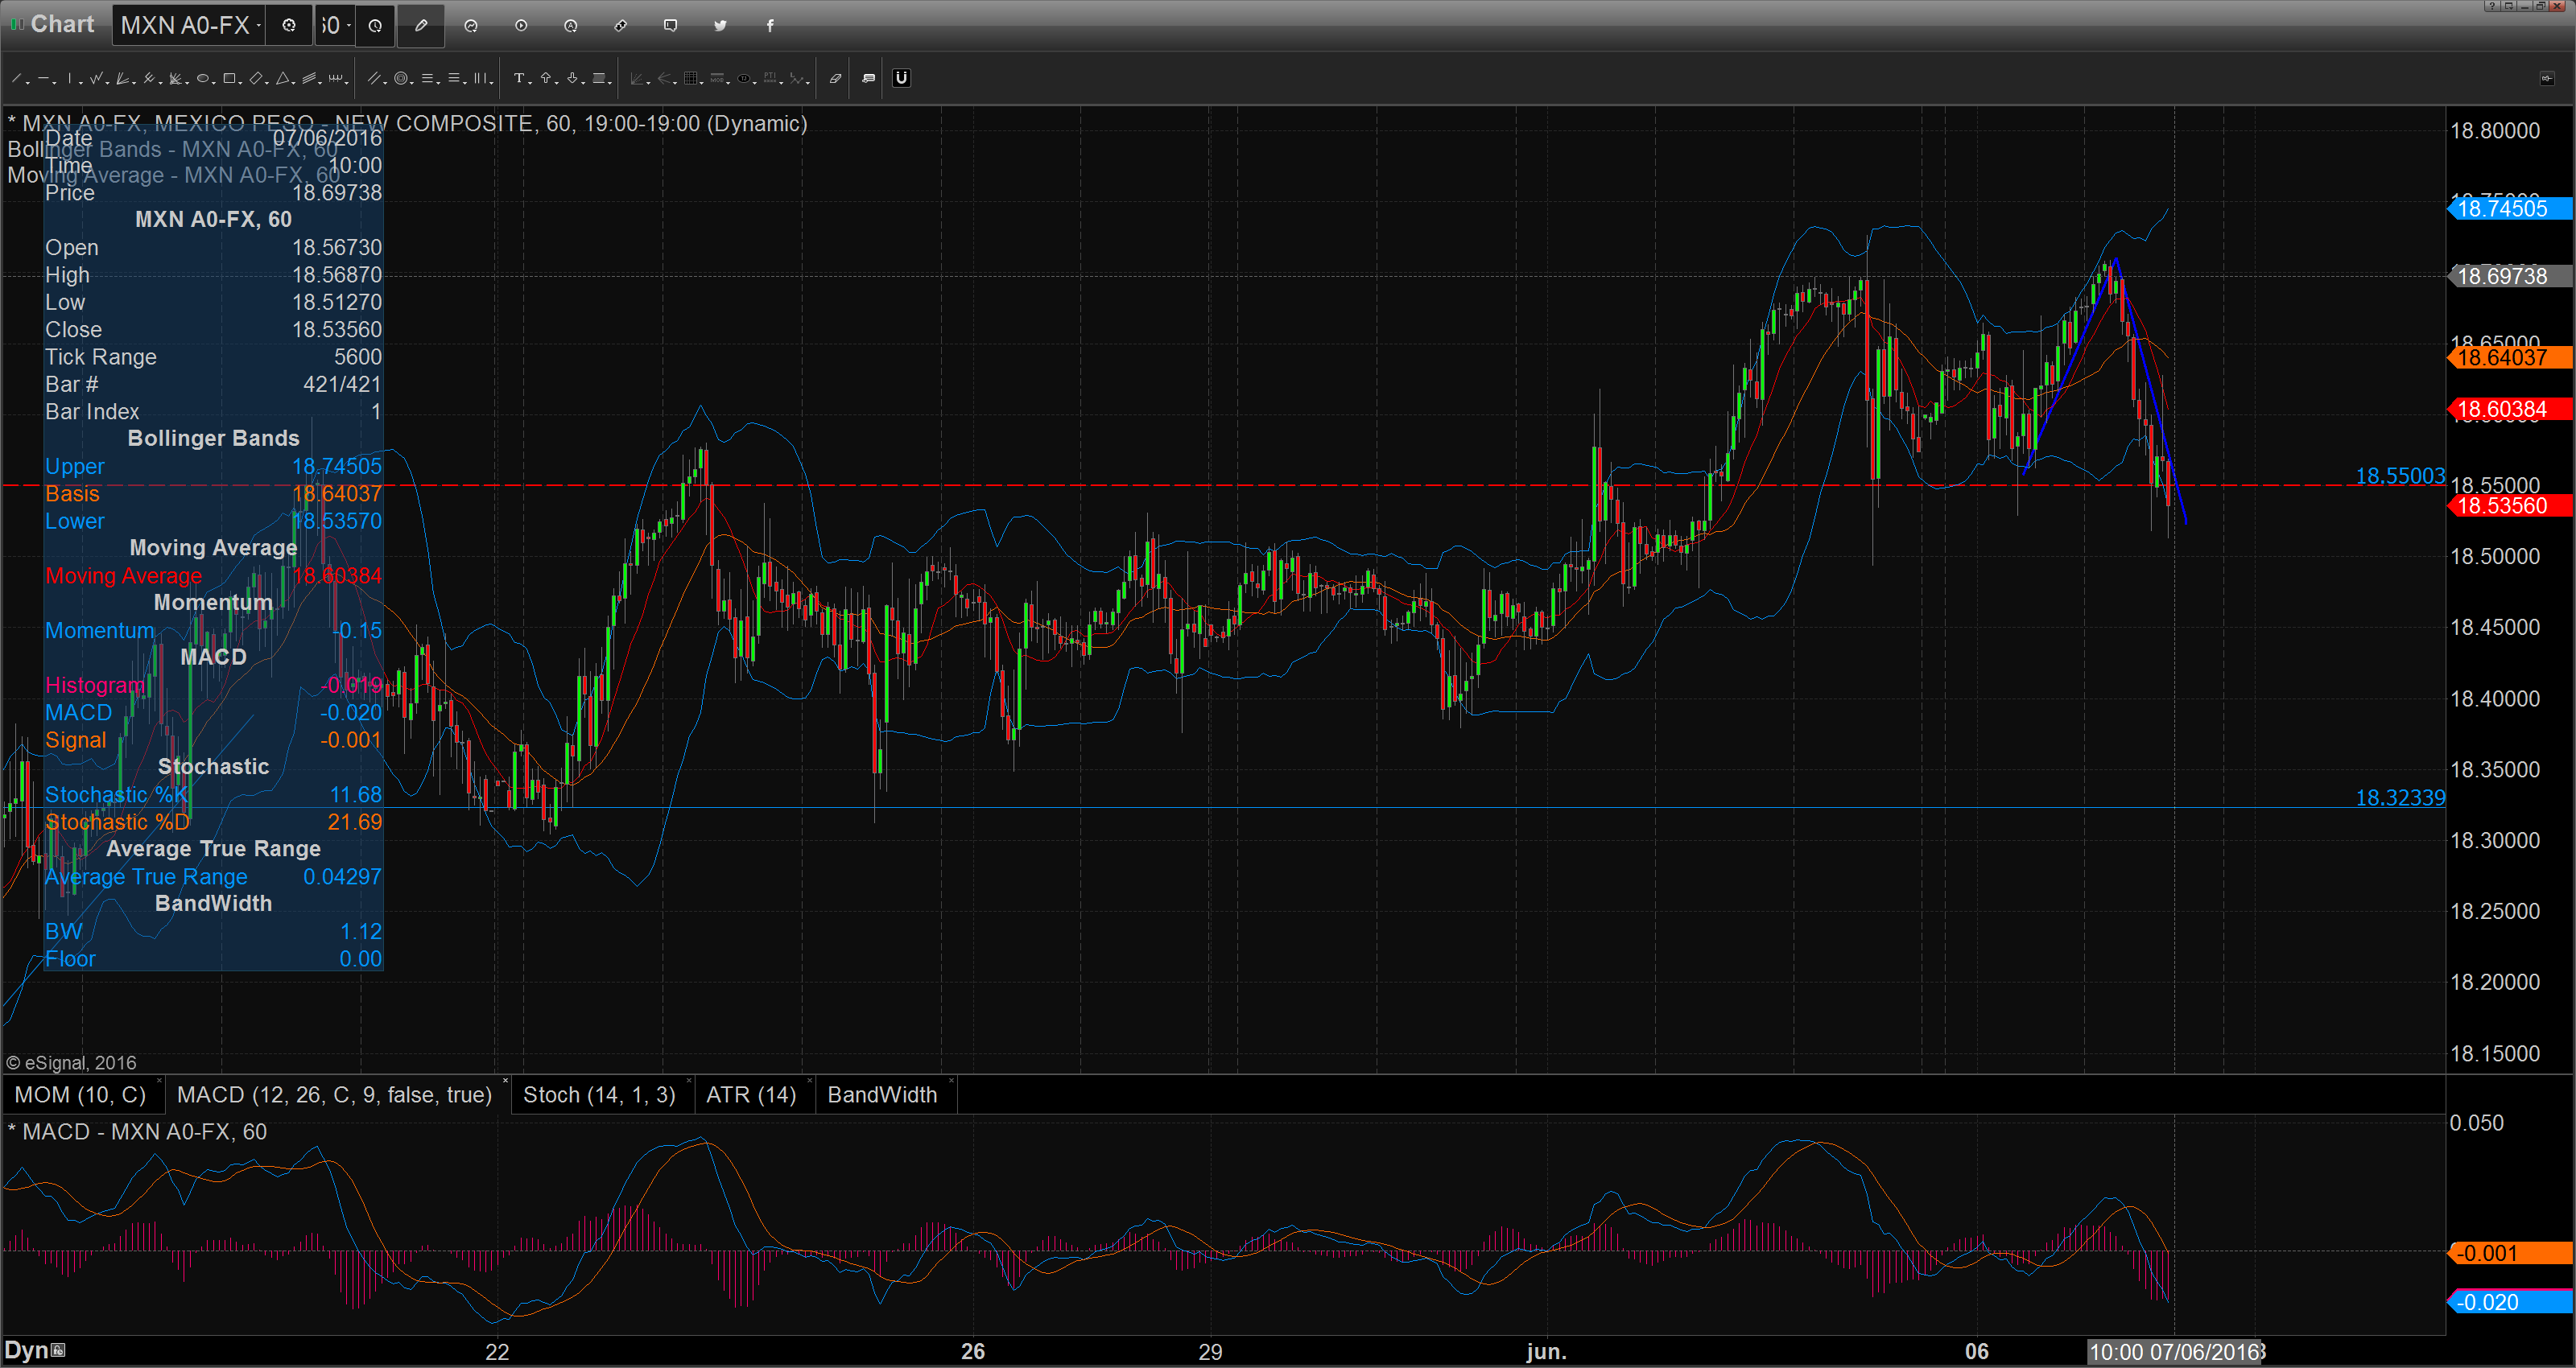The image size is (2576, 1368).
Task: Share chart via Twitter icon
Action: pos(720,25)
